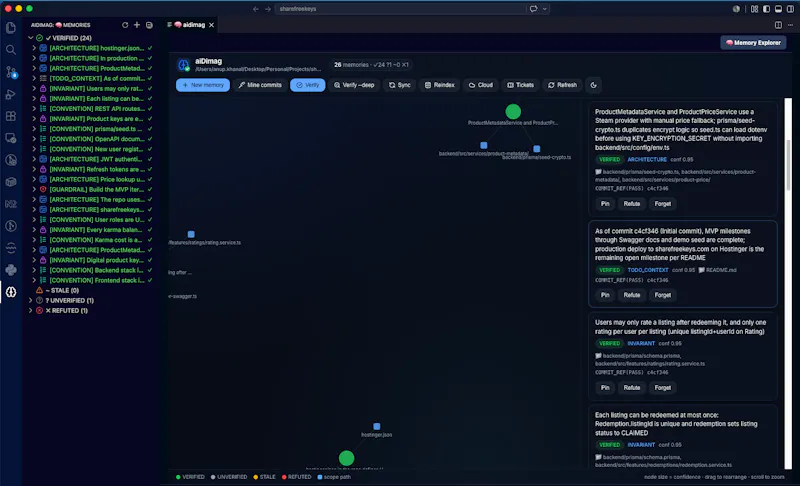Image resolution: width=800 pixels, height=486 pixels.
Task: Open the Memory Explorer button
Action: click(x=753, y=43)
